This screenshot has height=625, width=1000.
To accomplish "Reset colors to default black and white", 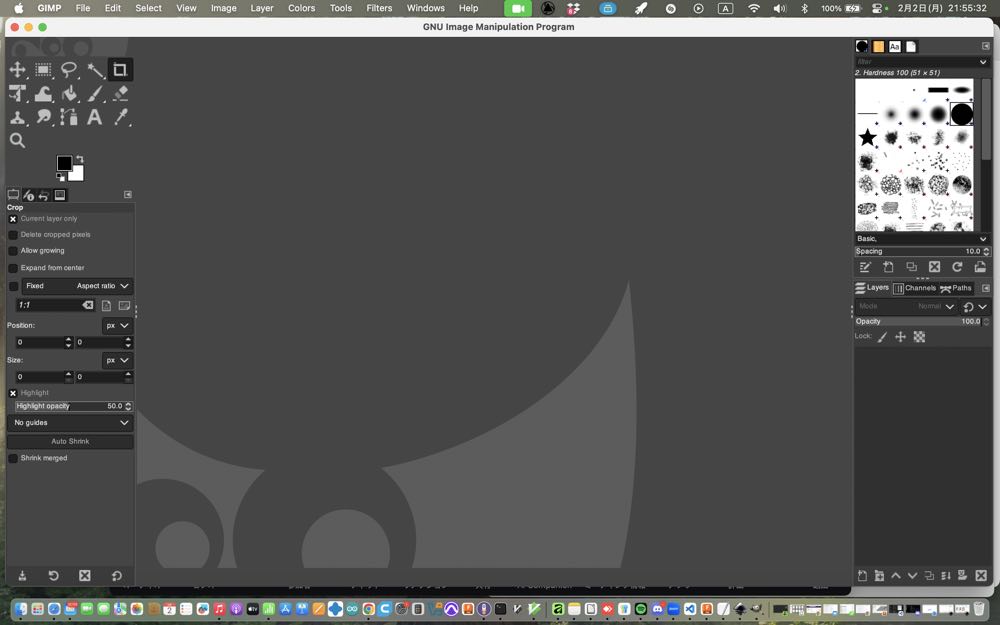I will [61, 177].
